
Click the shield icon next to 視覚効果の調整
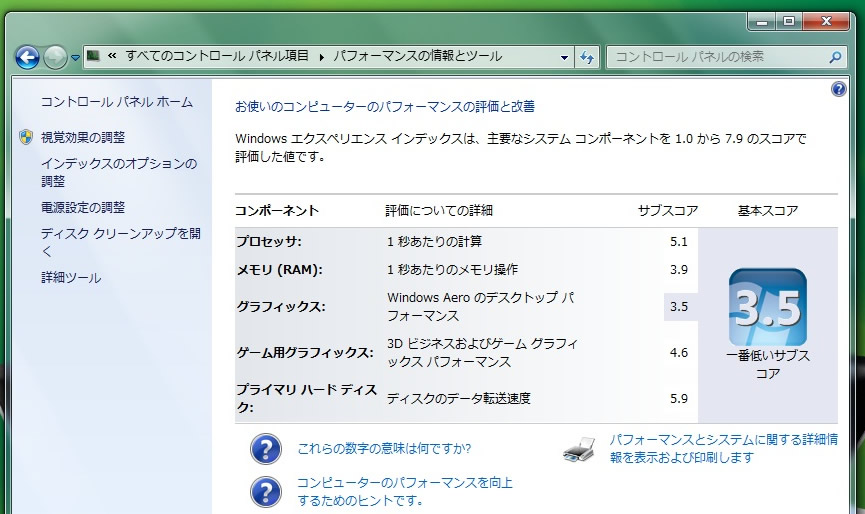tap(26, 137)
